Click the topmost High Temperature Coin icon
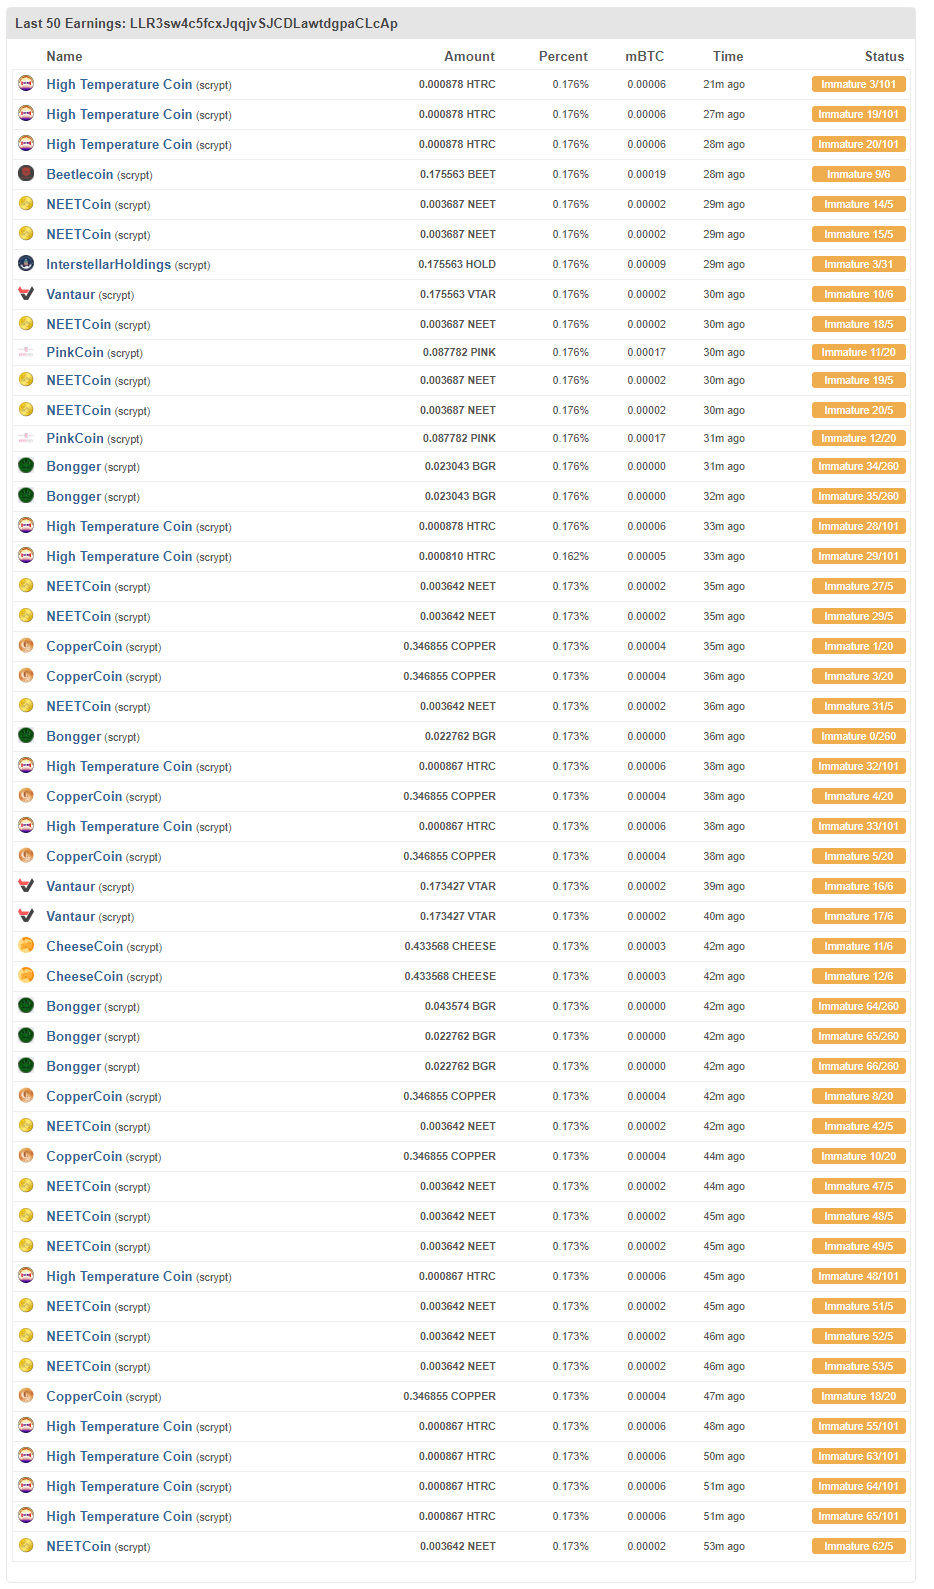Screen dimensions: 934x1589 (x=26, y=84)
